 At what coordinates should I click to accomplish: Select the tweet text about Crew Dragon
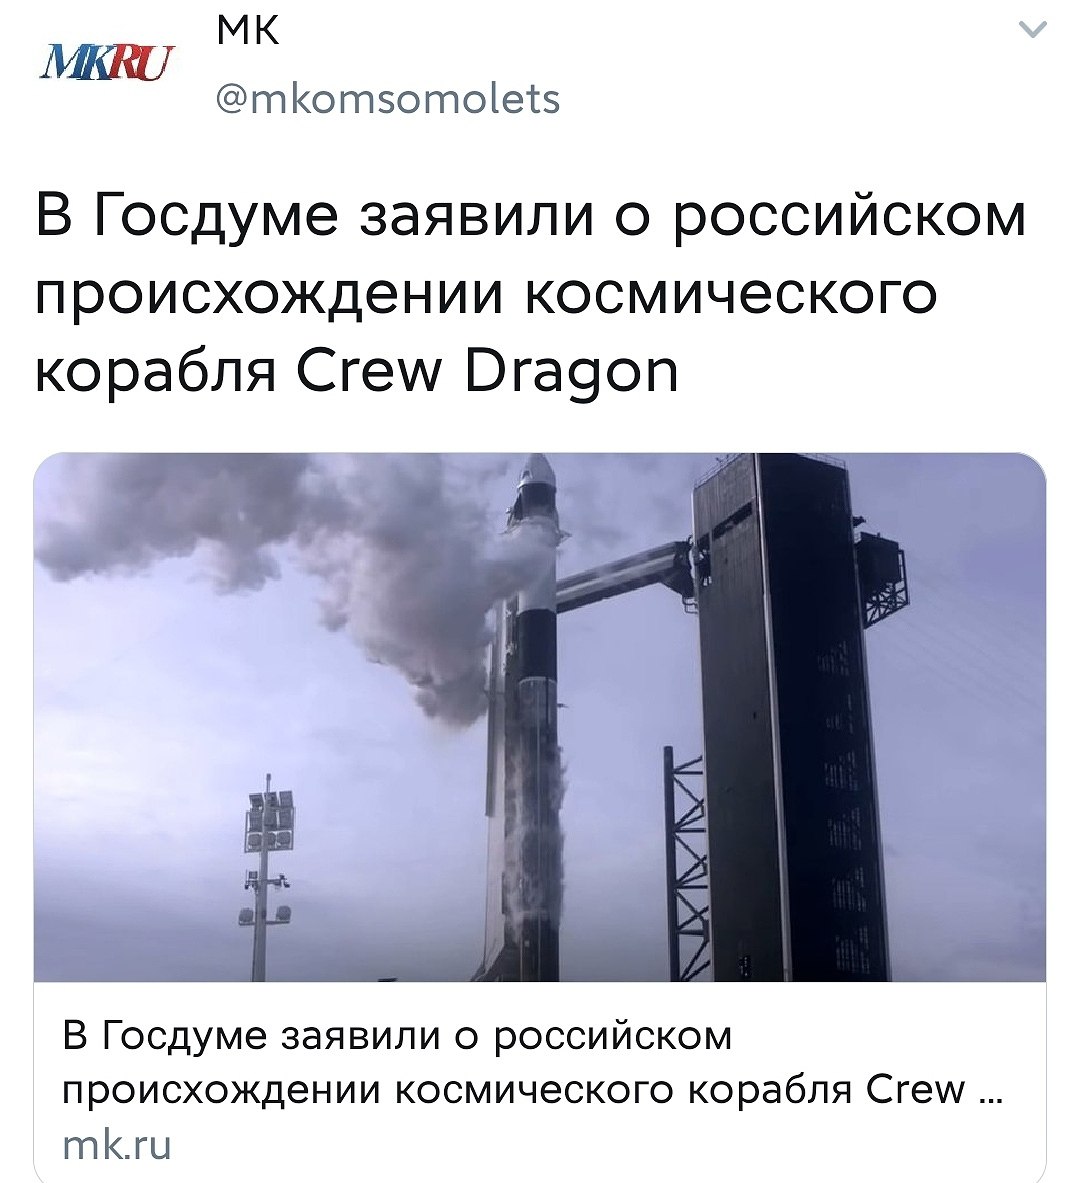pos(531,294)
